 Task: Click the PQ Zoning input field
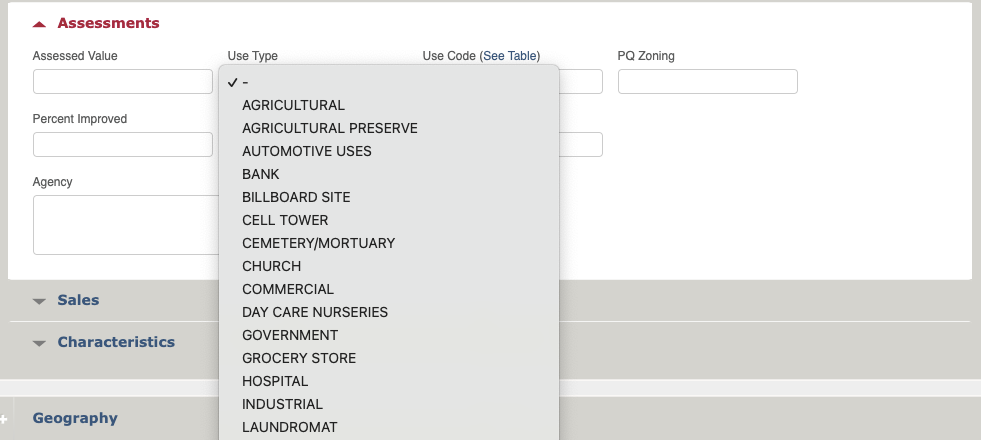(x=708, y=81)
